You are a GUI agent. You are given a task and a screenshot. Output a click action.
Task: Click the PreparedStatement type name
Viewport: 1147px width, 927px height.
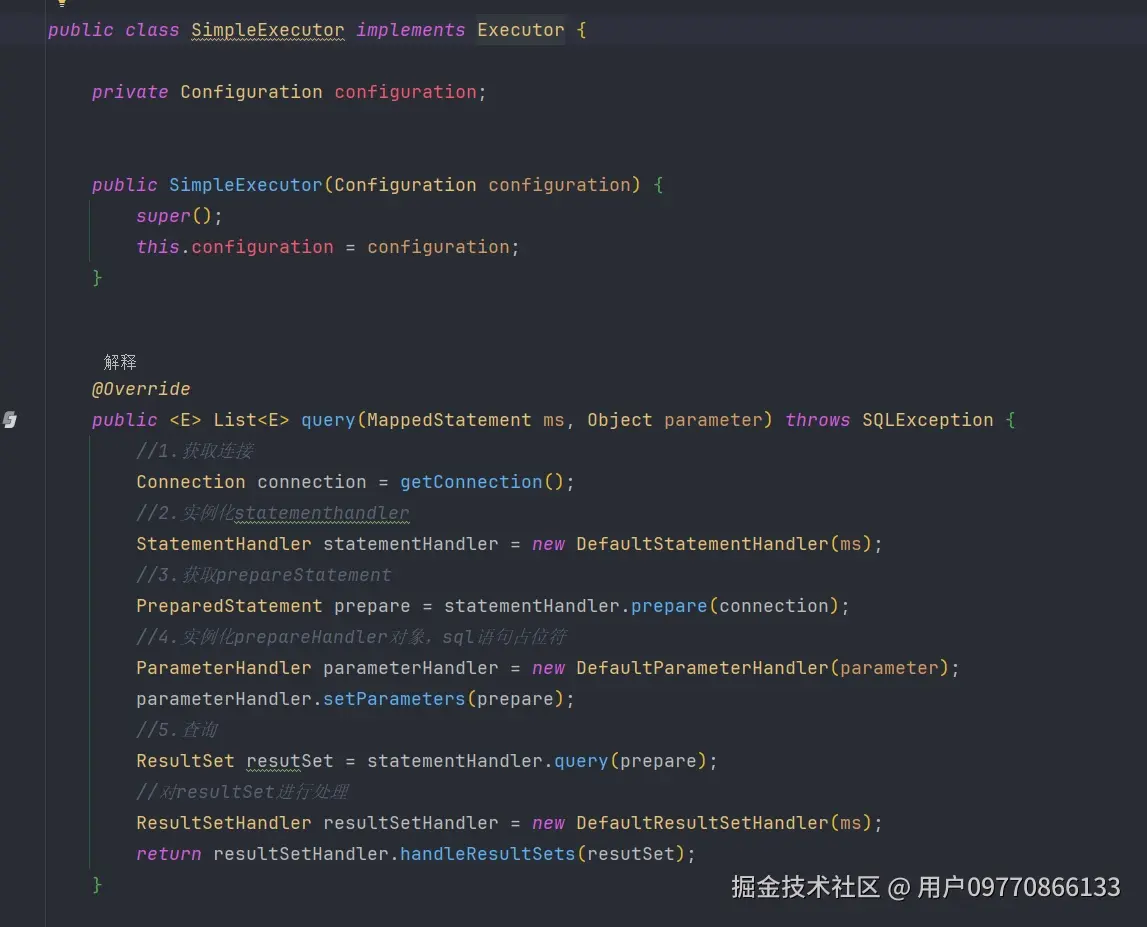tap(229, 606)
